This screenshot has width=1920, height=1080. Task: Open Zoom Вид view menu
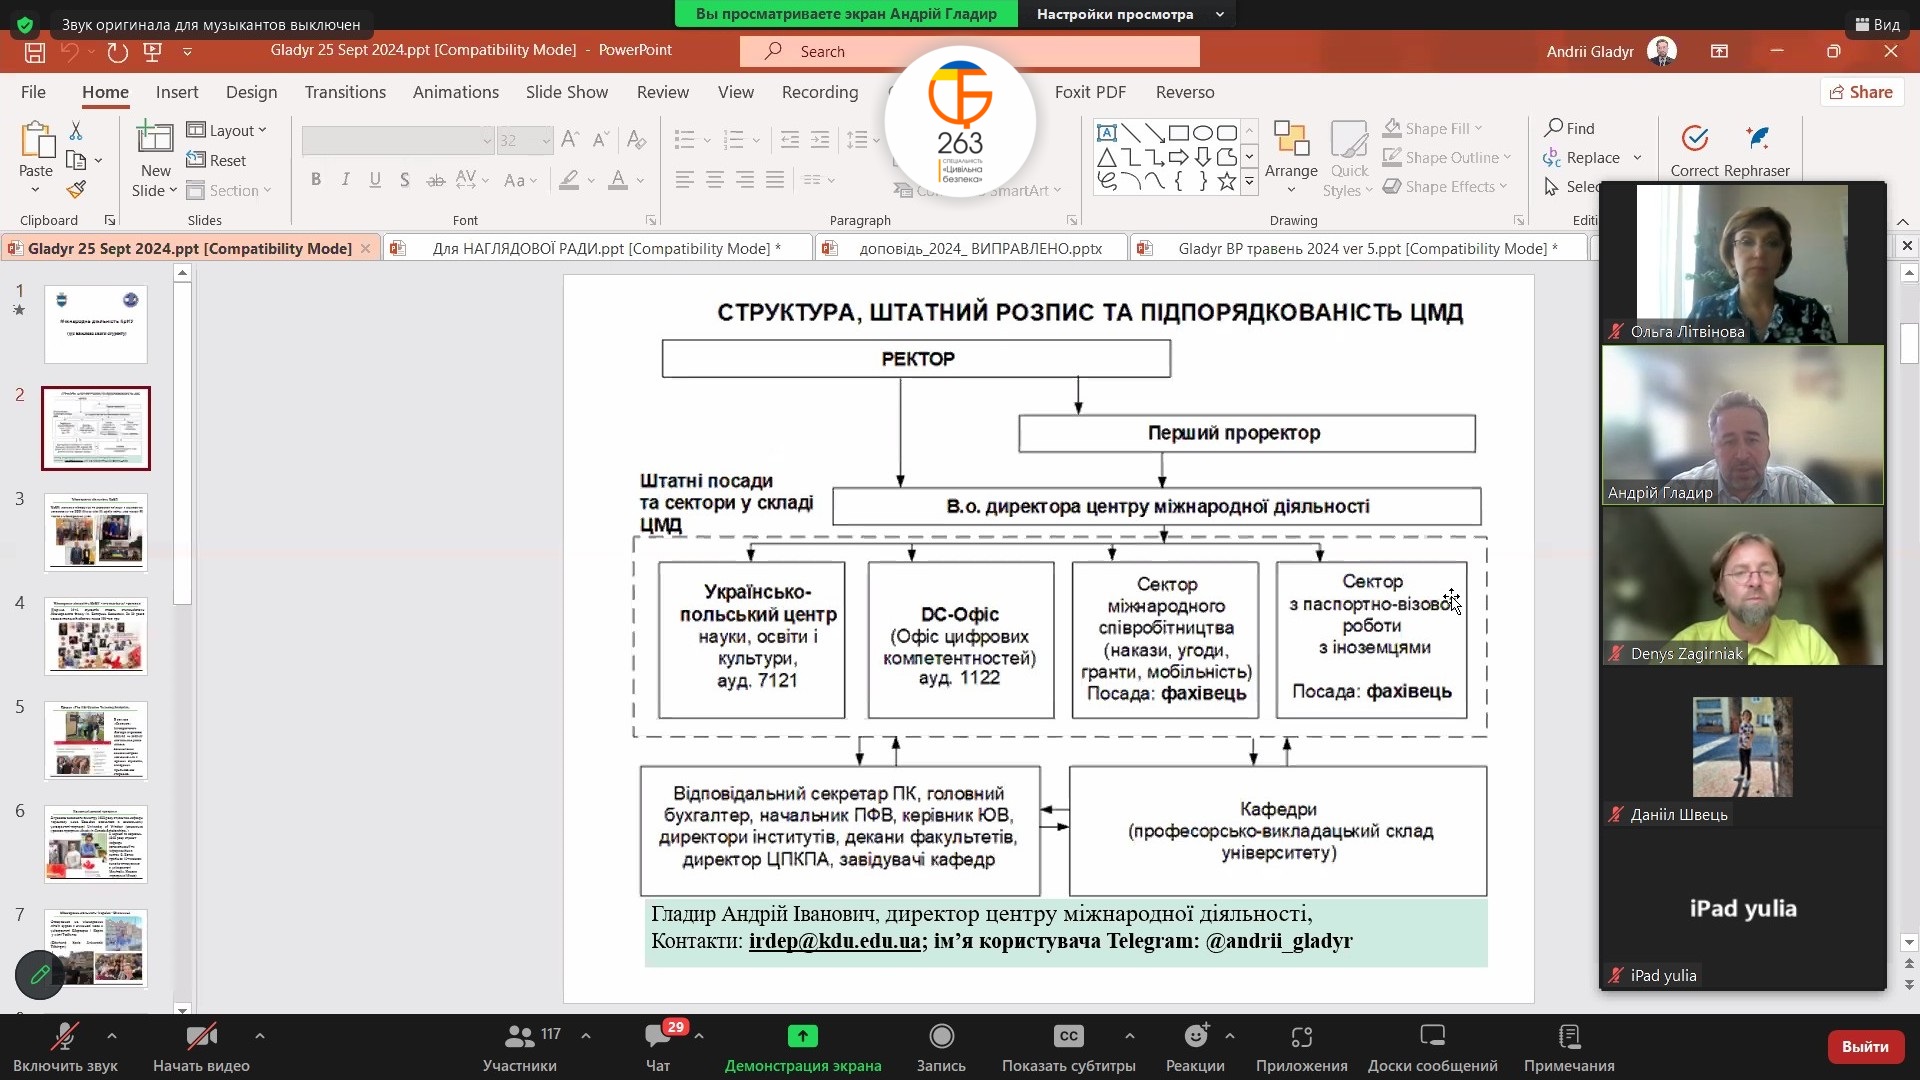[x=1877, y=24]
